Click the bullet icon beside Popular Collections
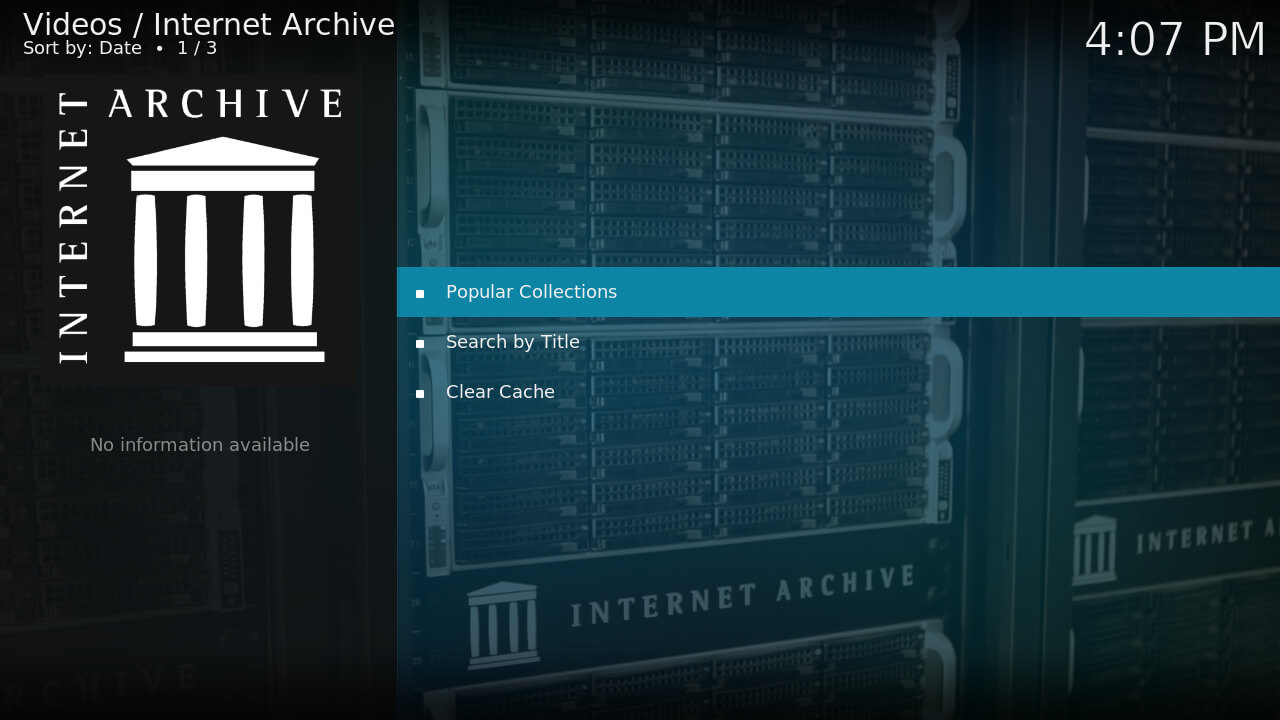Screen dimensions: 1280x720 click(420, 293)
